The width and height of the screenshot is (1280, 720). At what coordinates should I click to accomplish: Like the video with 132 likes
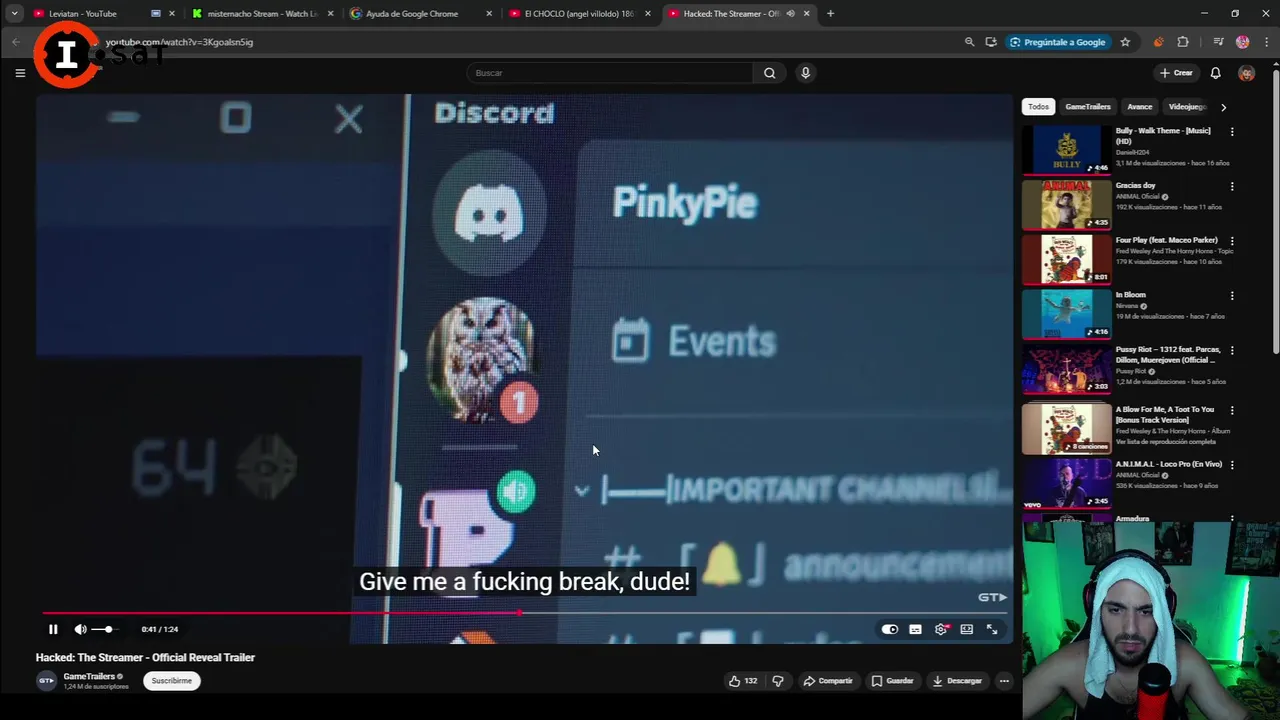click(743, 681)
